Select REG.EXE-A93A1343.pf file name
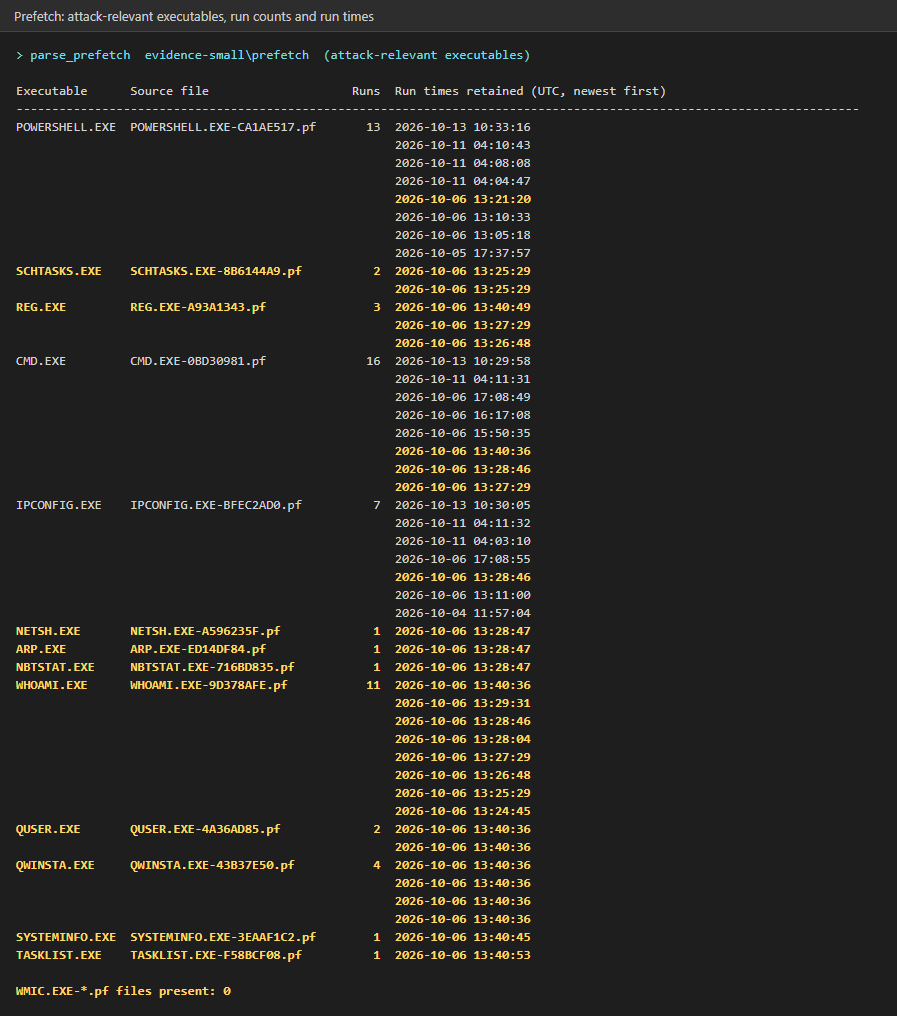Screen dimensions: 897x1016 [198, 307]
